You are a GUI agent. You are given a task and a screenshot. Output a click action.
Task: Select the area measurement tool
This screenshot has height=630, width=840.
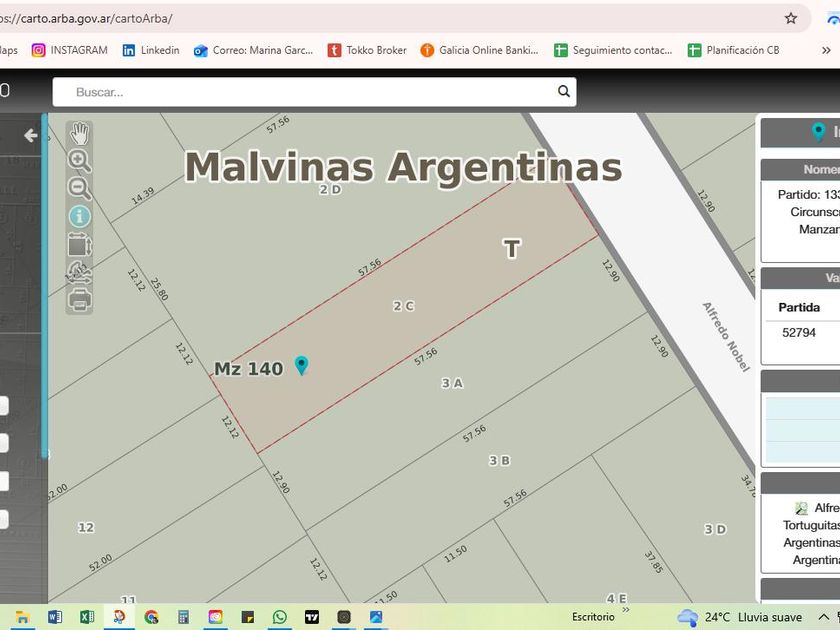79,244
